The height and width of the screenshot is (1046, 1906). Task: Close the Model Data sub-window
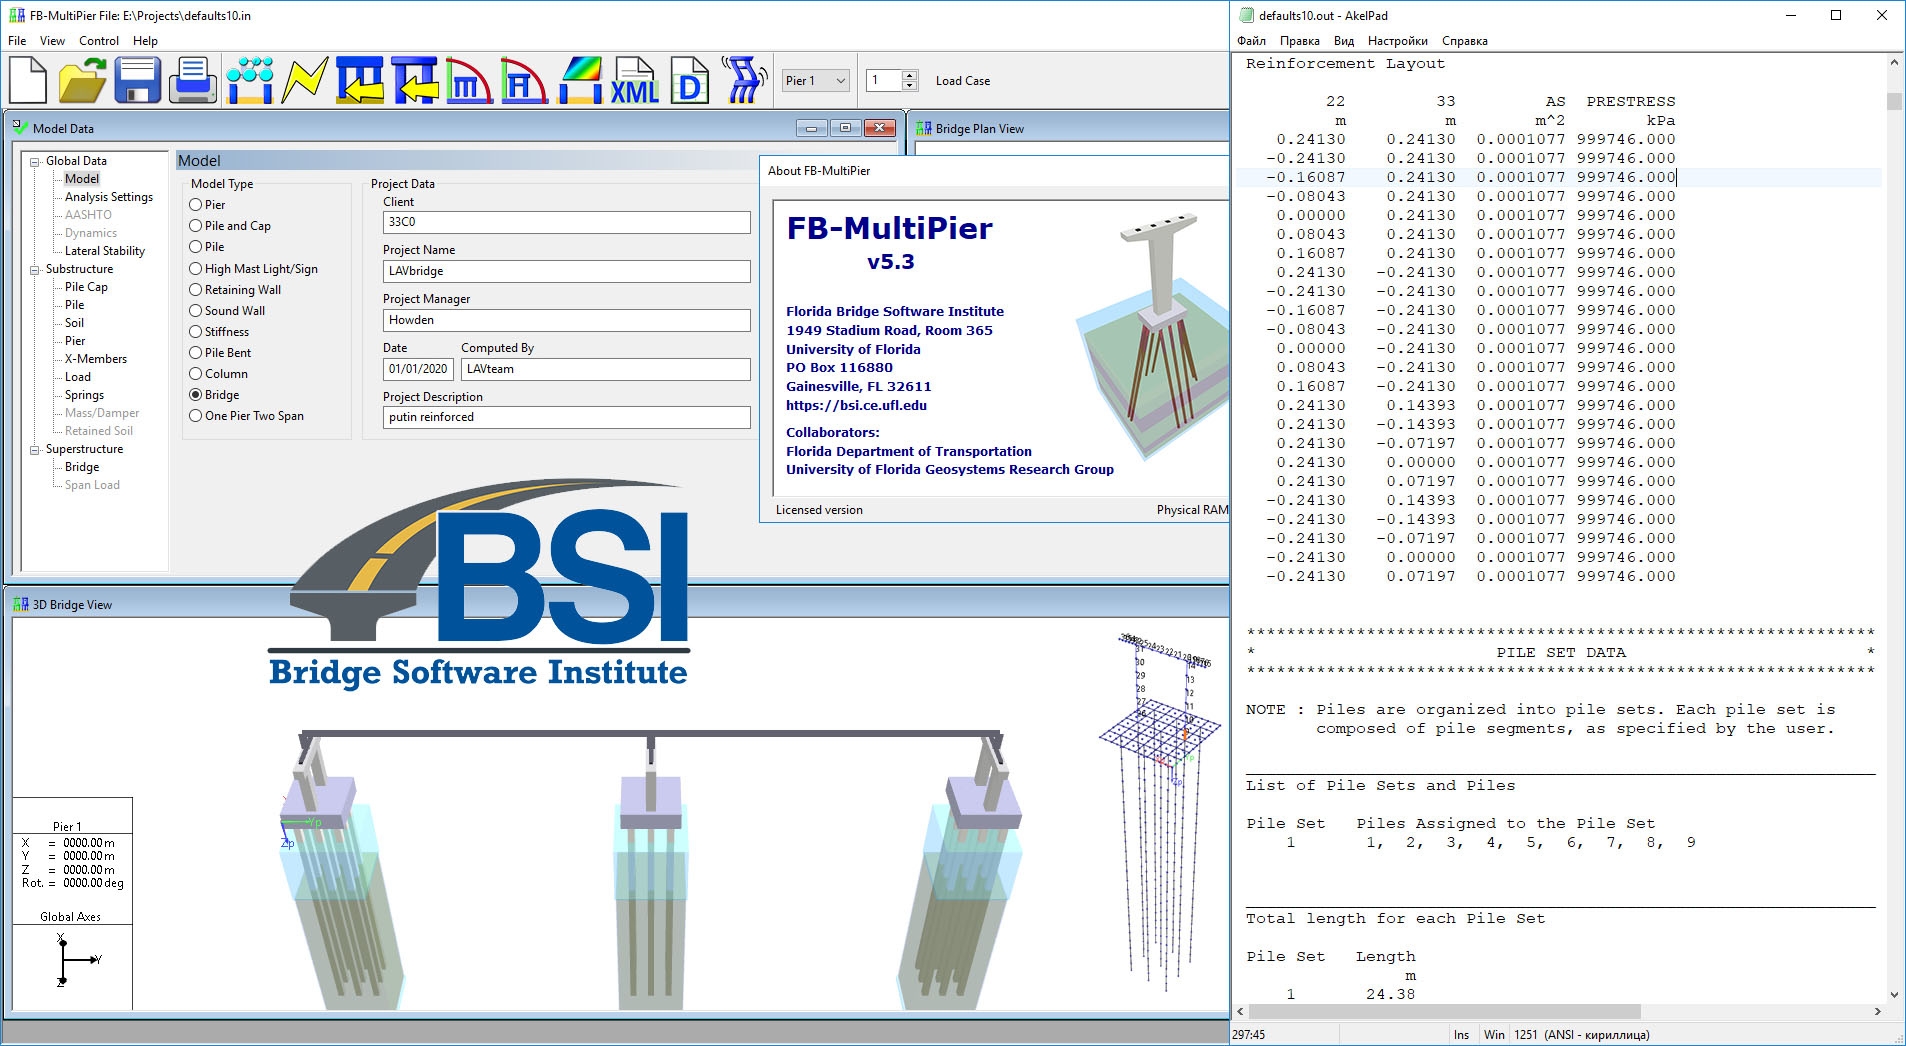point(879,128)
